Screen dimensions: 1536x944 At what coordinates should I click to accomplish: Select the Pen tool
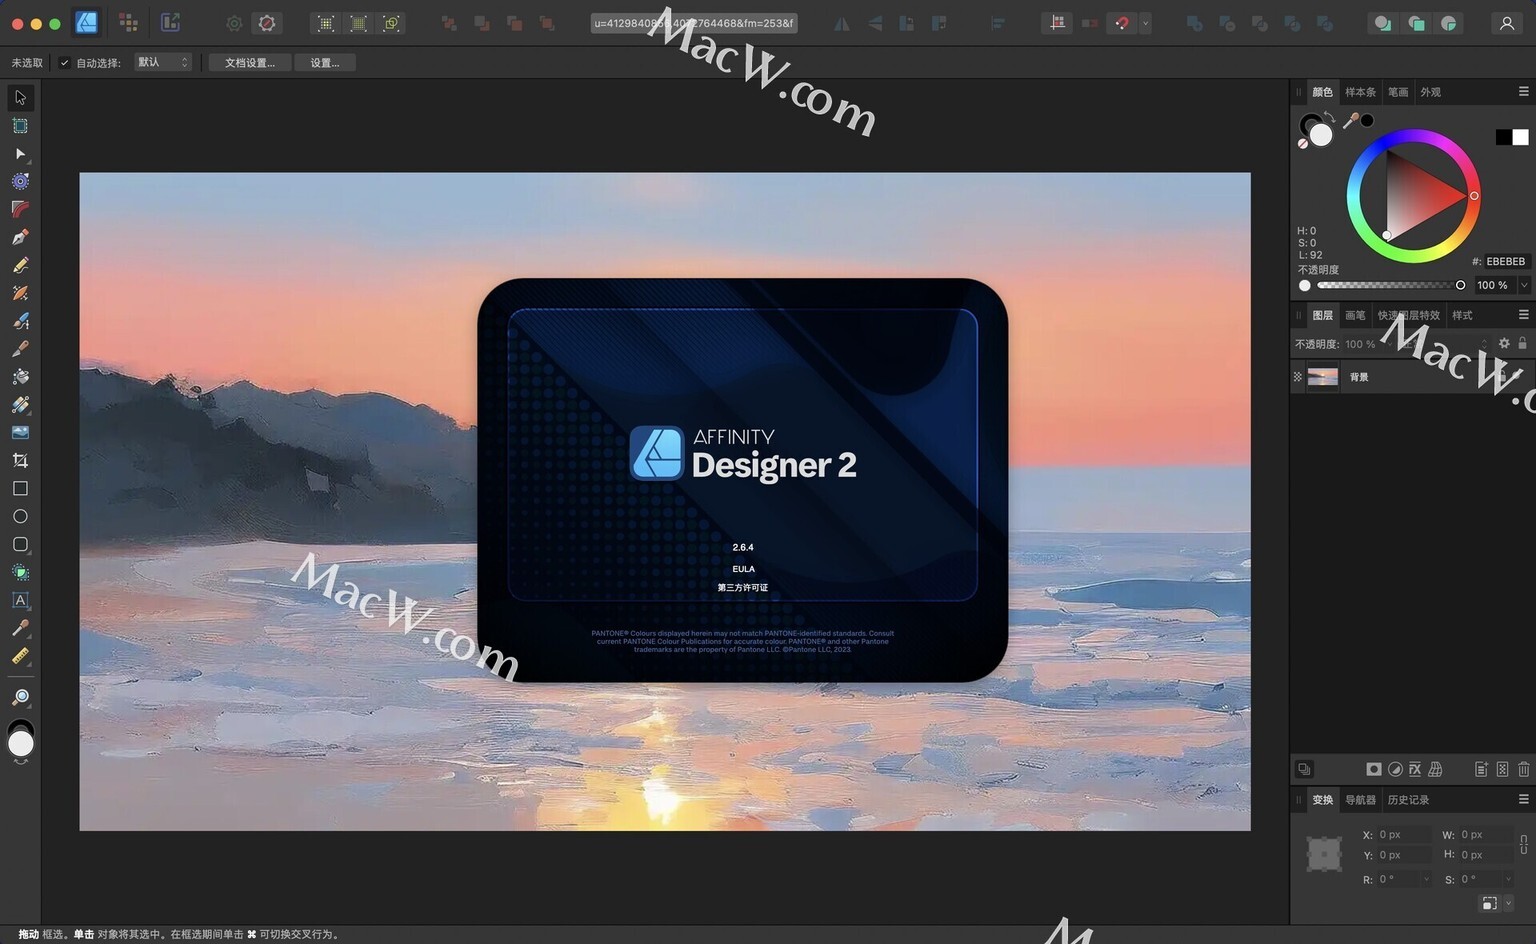tap(20, 237)
